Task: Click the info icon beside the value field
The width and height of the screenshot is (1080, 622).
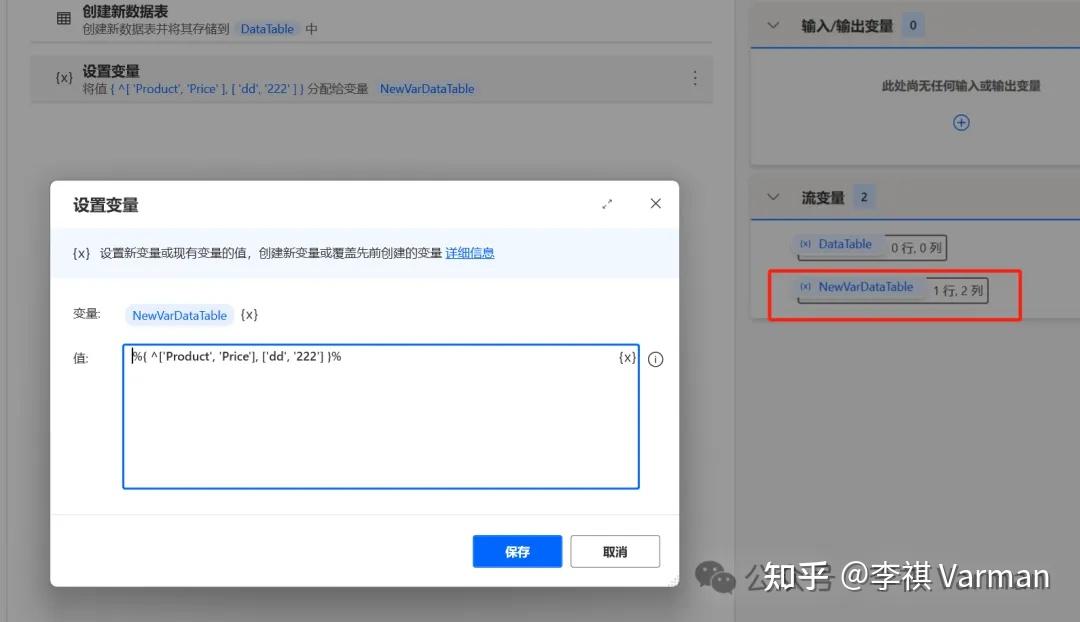Action: pyautogui.click(x=655, y=358)
